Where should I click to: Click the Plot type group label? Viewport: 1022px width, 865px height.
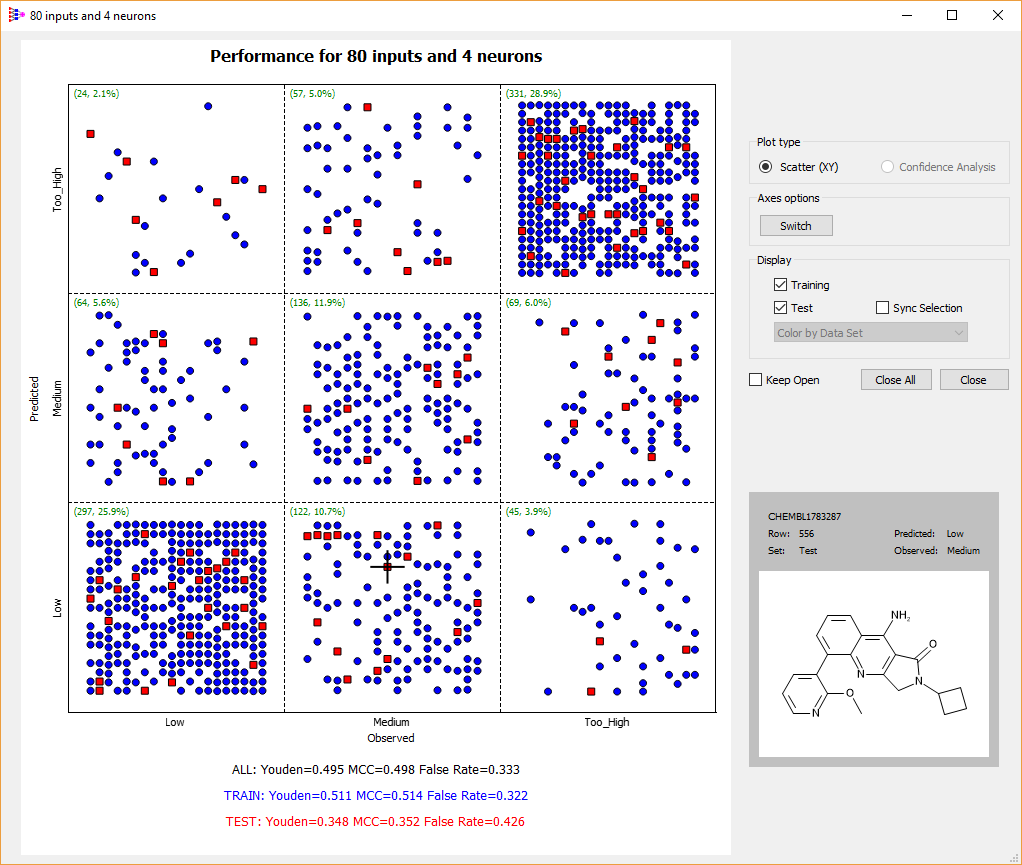click(778, 142)
